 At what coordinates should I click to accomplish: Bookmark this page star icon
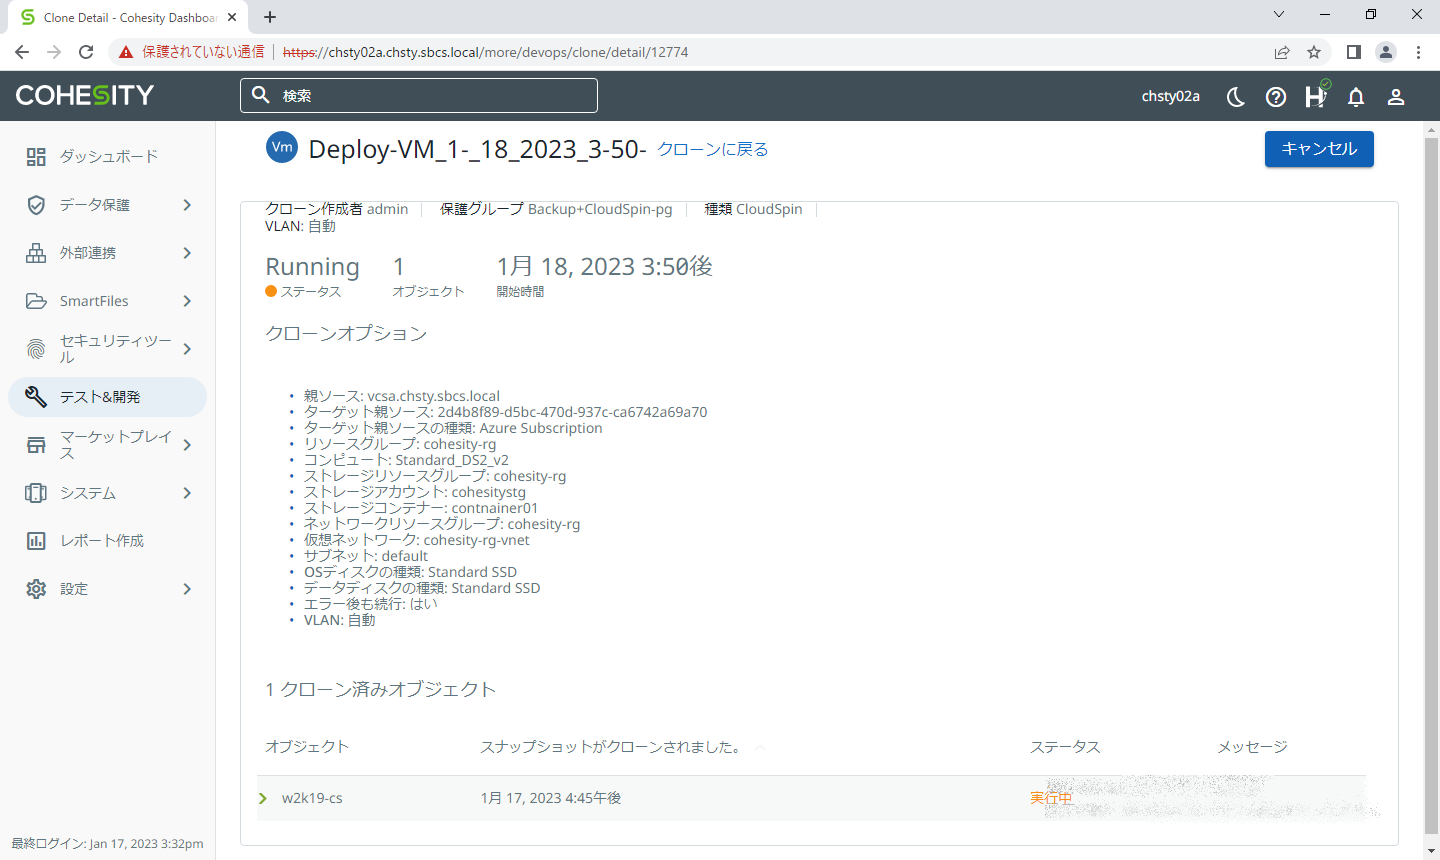[1314, 52]
